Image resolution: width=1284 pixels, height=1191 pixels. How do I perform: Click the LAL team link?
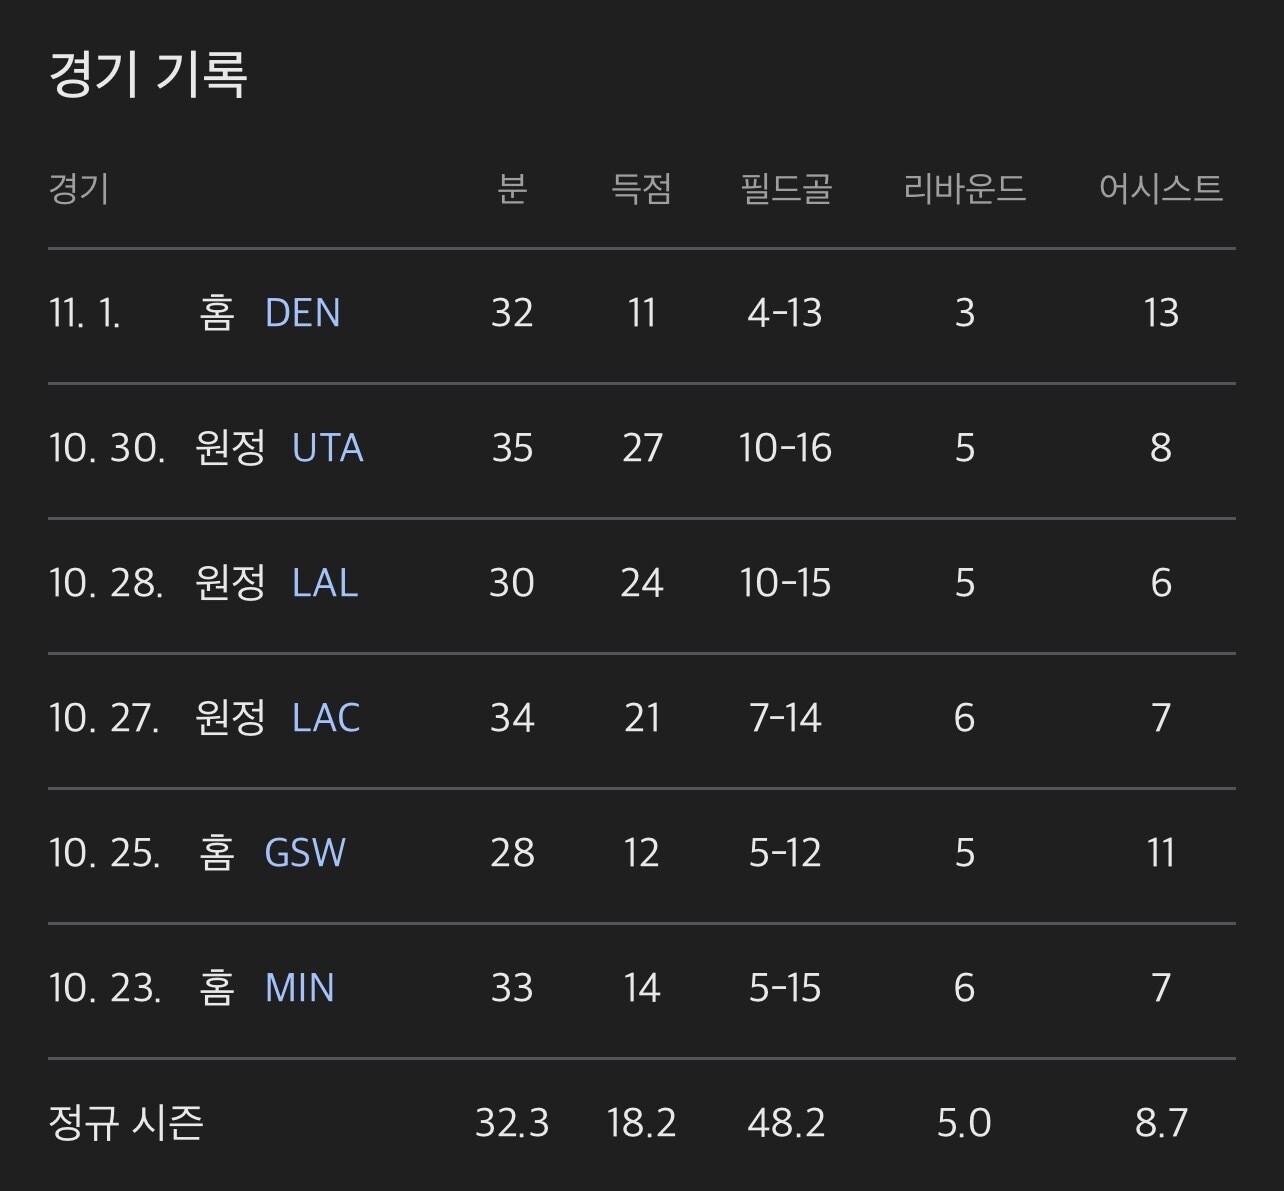(325, 583)
